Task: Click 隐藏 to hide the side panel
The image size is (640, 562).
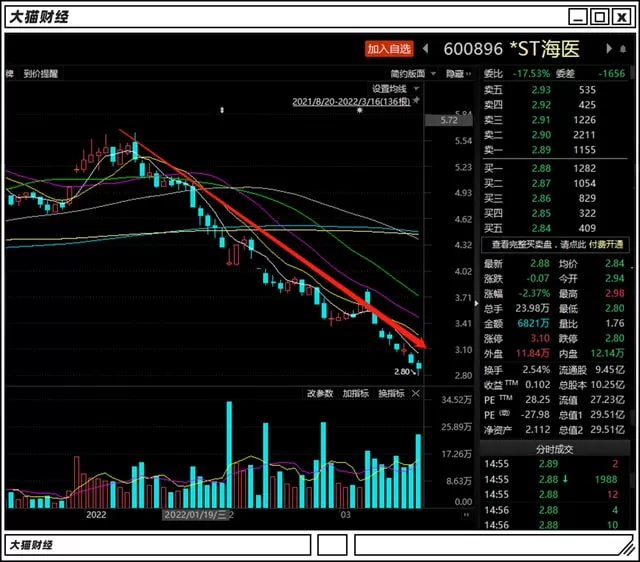Action: click(458, 73)
